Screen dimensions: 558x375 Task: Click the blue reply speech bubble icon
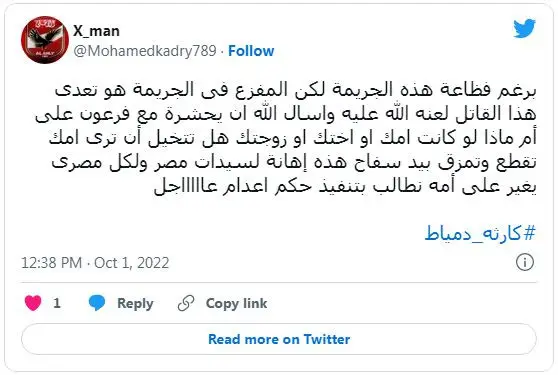[97, 303]
